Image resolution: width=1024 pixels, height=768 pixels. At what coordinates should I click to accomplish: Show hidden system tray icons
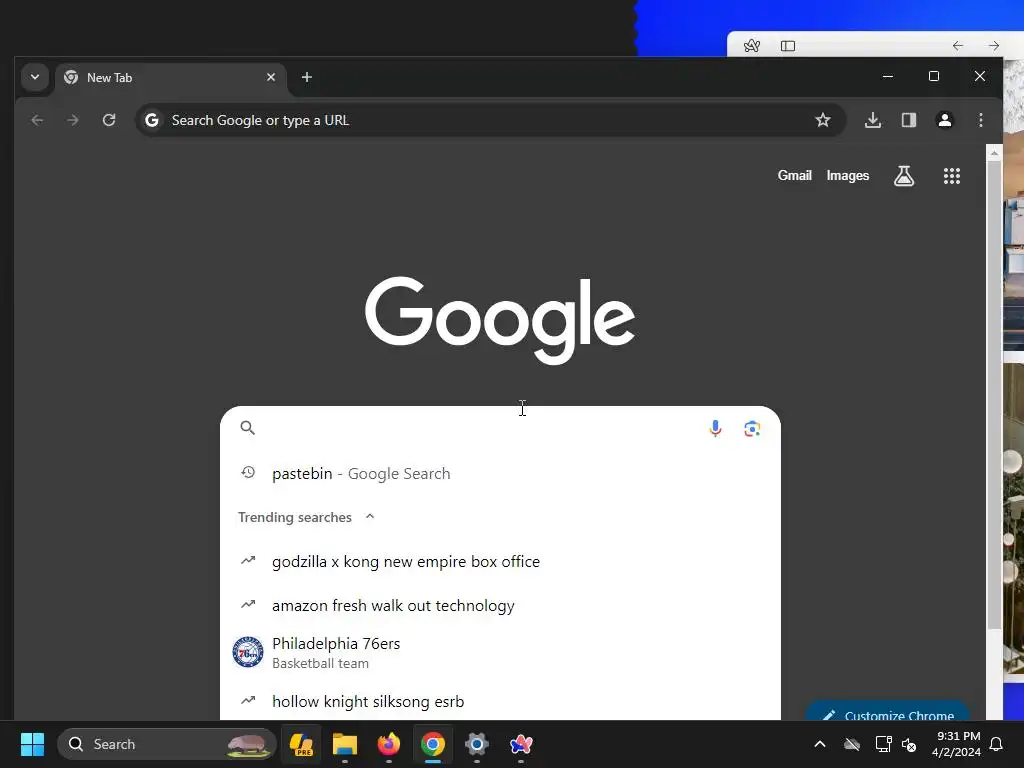click(x=820, y=744)
